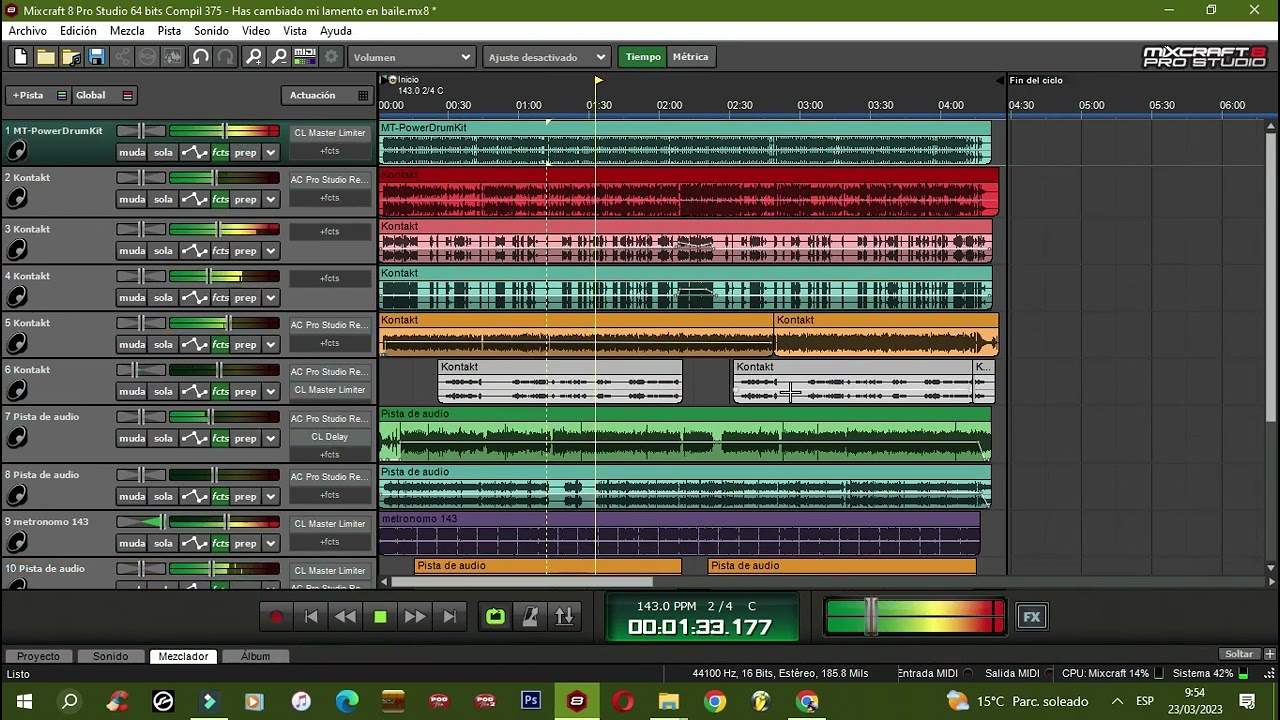This screenshot has width=1280, height=720.
Task: Click the MT-PowerDrumKit track instrument icon
Action: (x=16, y=152)
